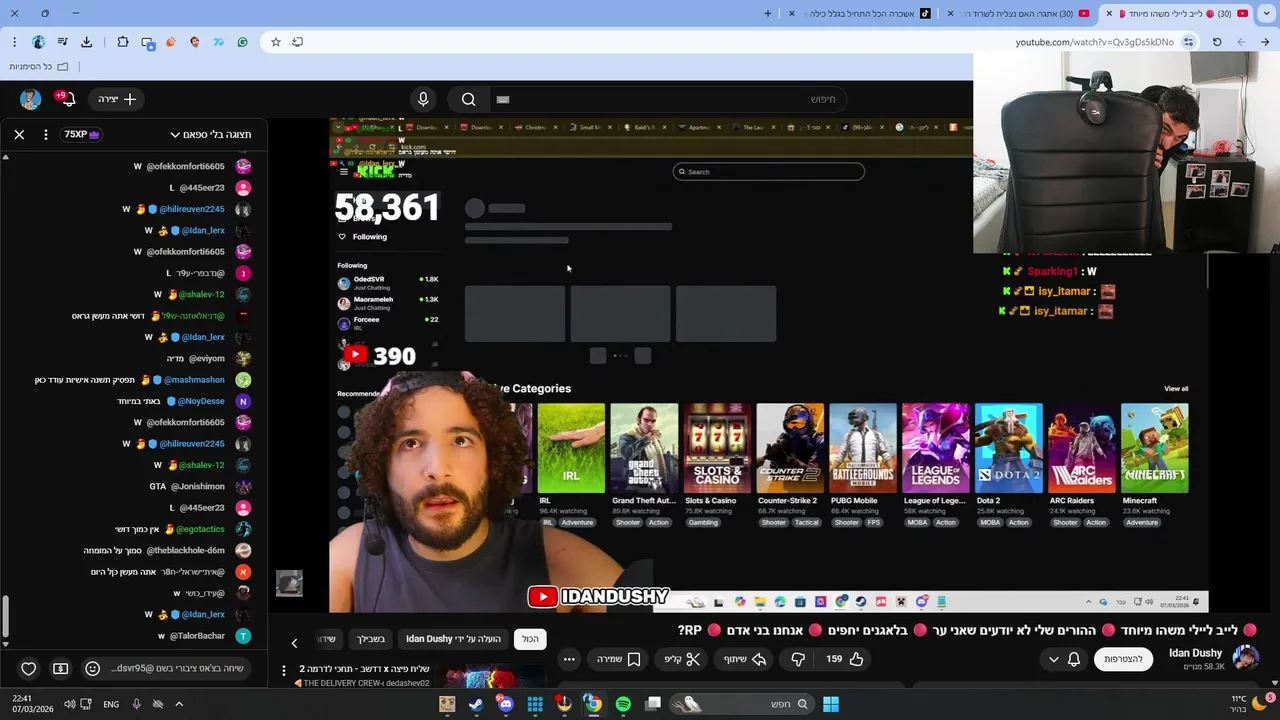Expand the chat view mode dropdown

210,134
